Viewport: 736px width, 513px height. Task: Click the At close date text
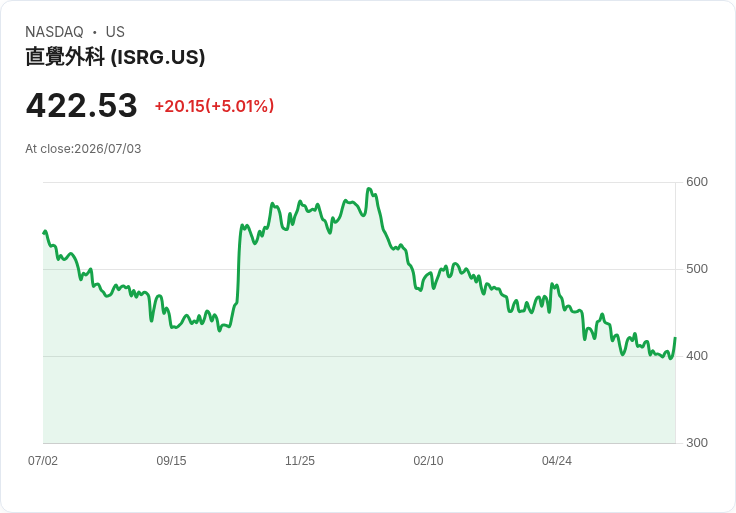click(83, 149)
